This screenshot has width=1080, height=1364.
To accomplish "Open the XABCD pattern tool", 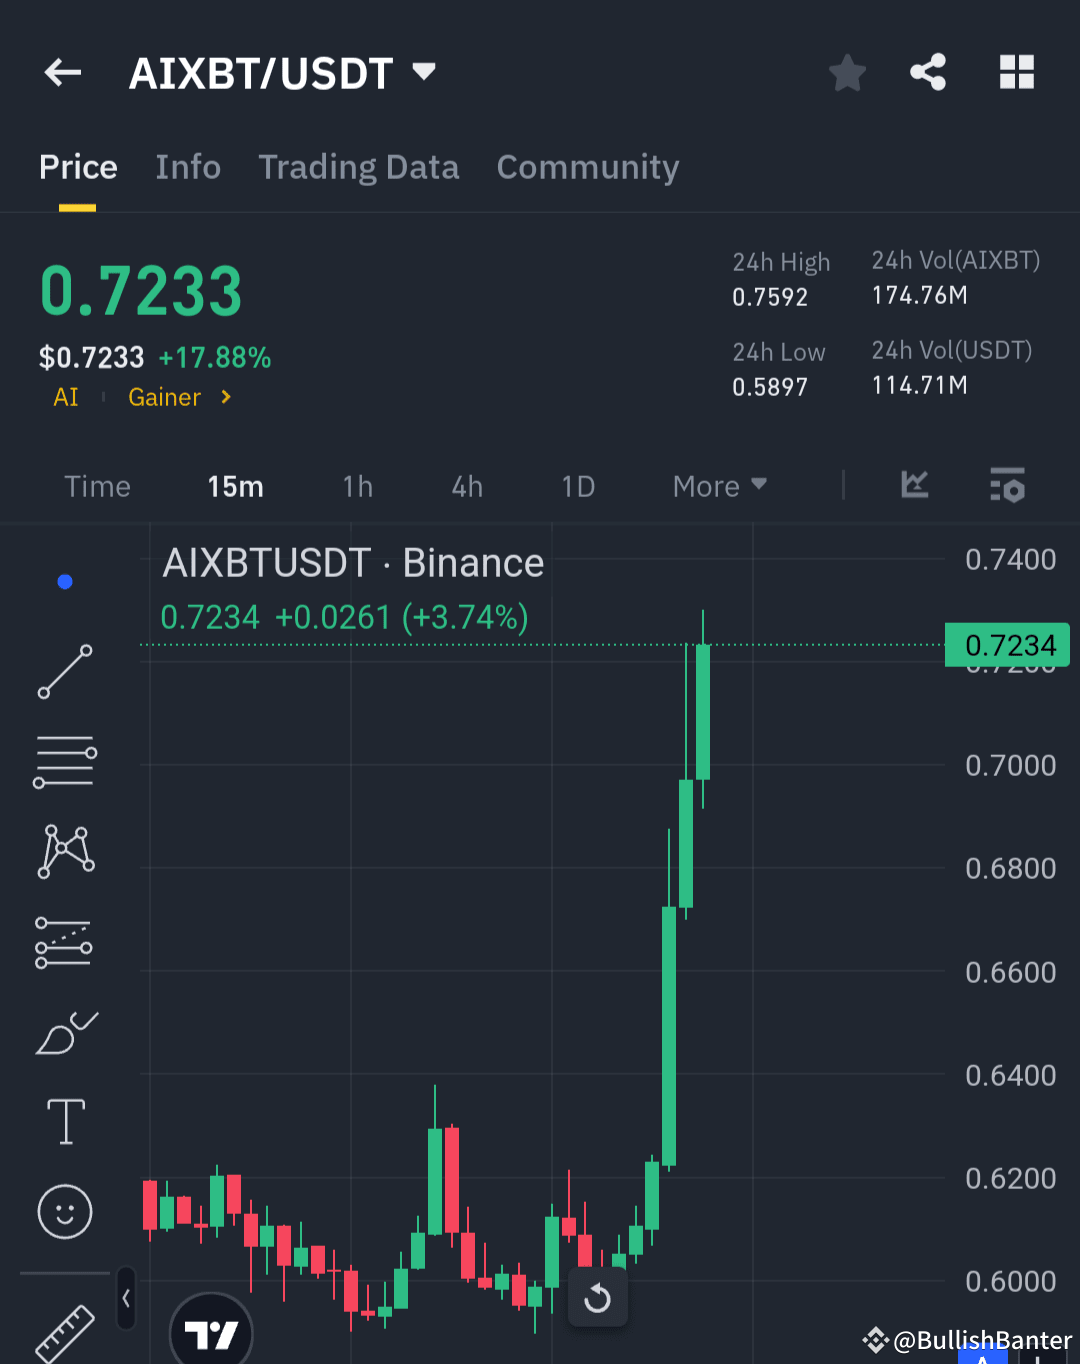I will [x=64, y=850].
